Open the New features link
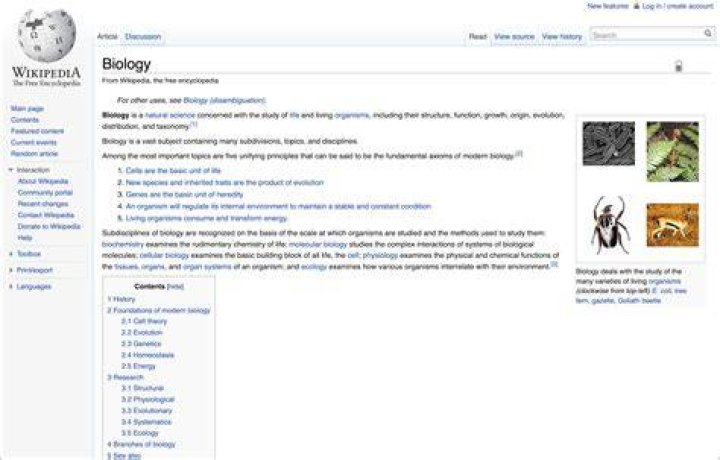This screenshot has width=720, height=460. click(x=608, y=6)
